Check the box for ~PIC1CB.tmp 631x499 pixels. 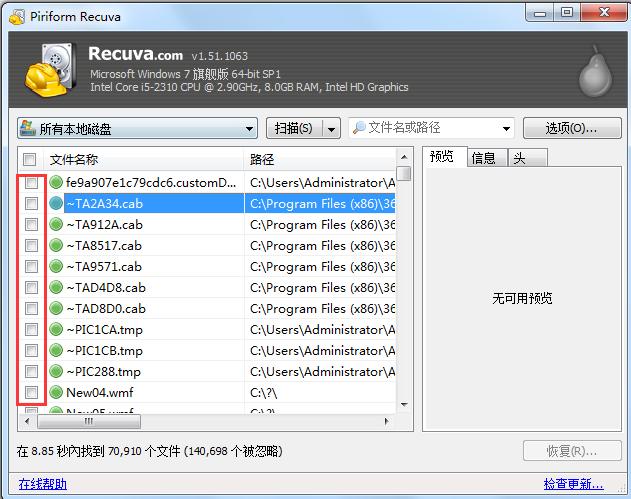point(31,351)
